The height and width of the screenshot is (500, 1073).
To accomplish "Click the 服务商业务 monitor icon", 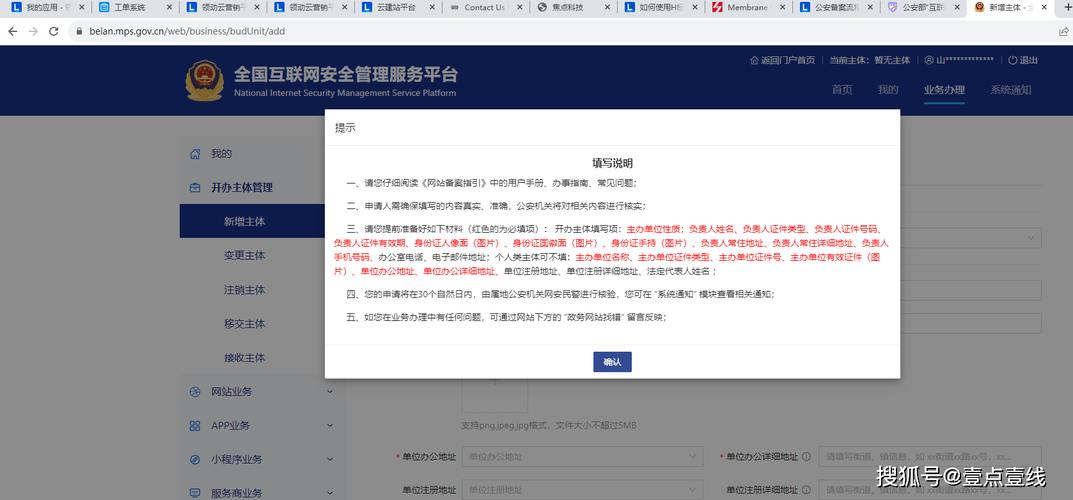I will [x=195, y=492].
